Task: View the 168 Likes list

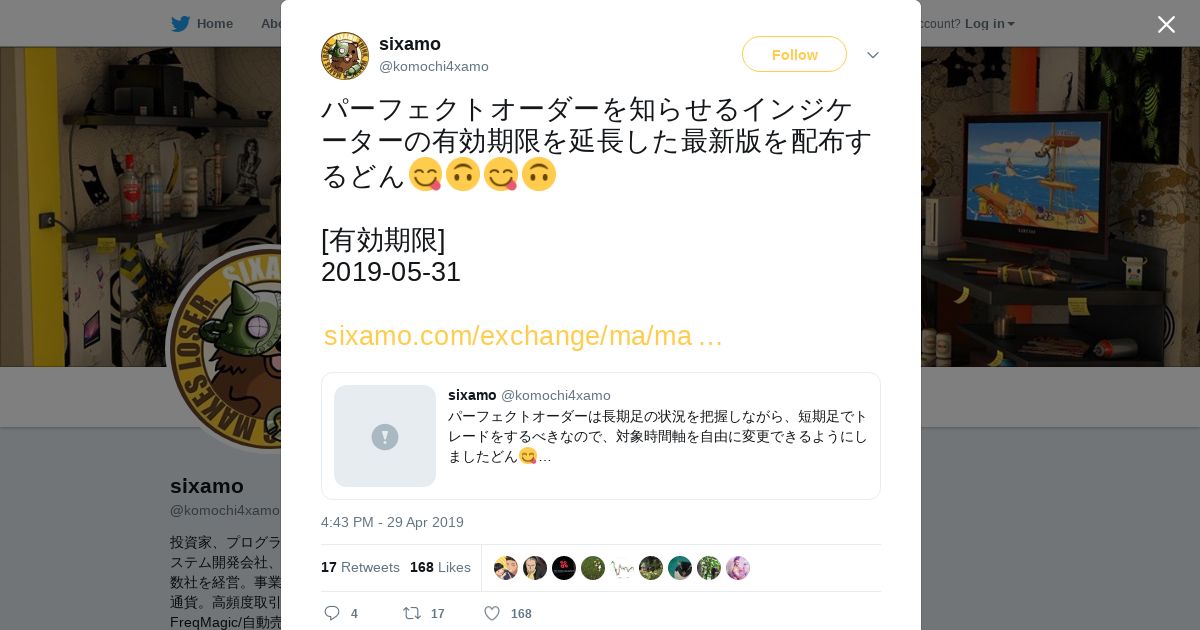Action: (440, 567)
